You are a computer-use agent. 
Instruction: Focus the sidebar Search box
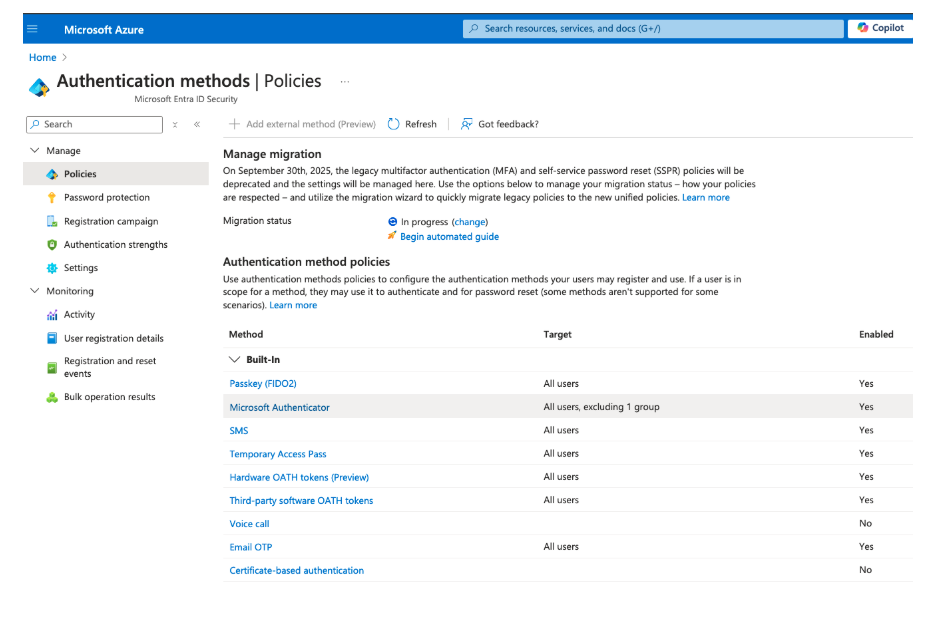click(94, 124)
